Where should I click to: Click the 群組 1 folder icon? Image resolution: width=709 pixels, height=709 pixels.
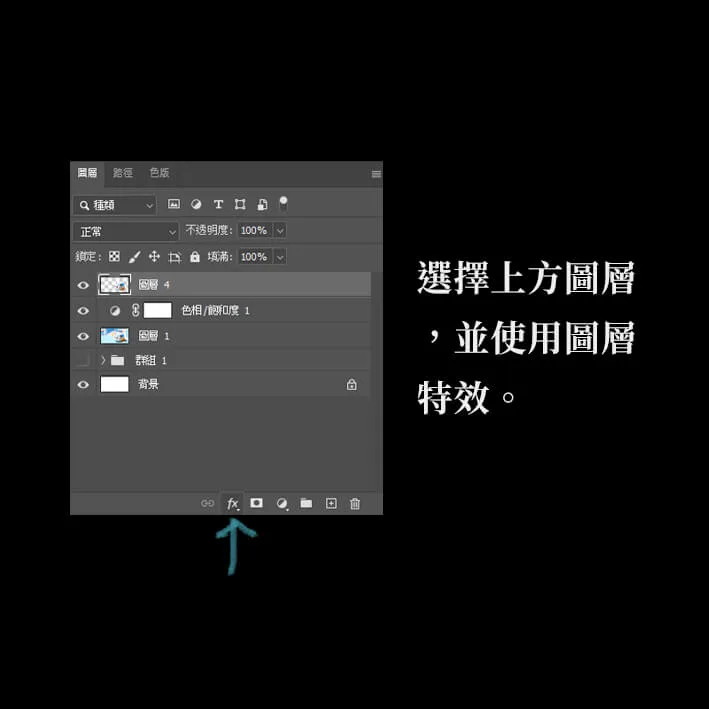point(118,360)
